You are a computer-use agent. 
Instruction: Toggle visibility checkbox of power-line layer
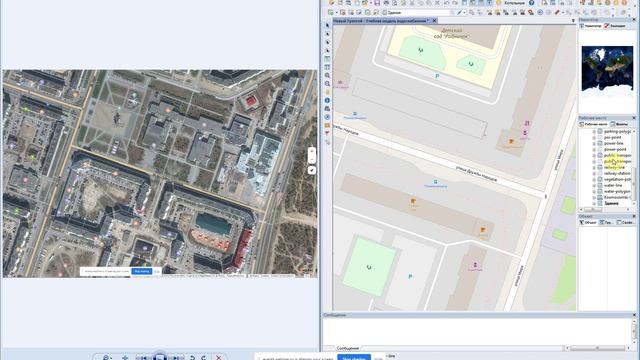point(600,144)
